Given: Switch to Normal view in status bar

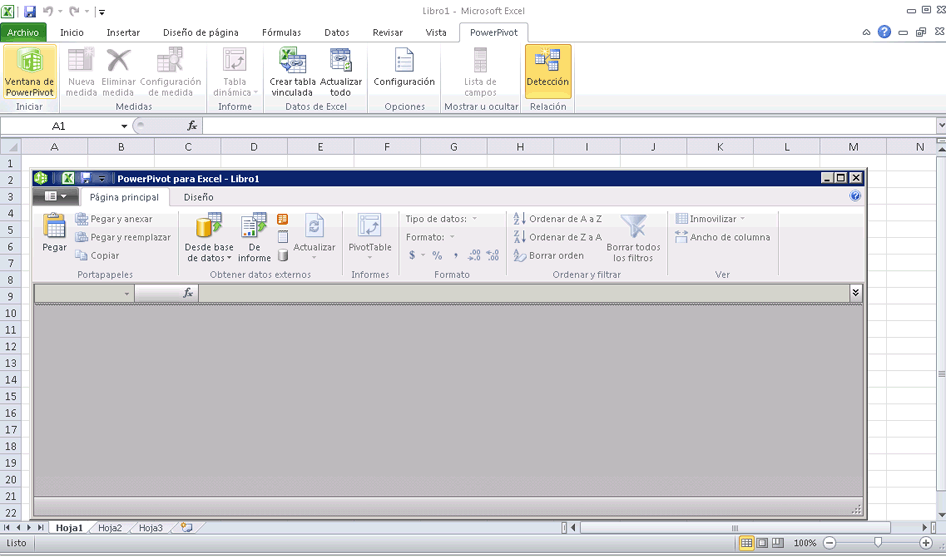Looking at the screenshot, I should (747, 543).
